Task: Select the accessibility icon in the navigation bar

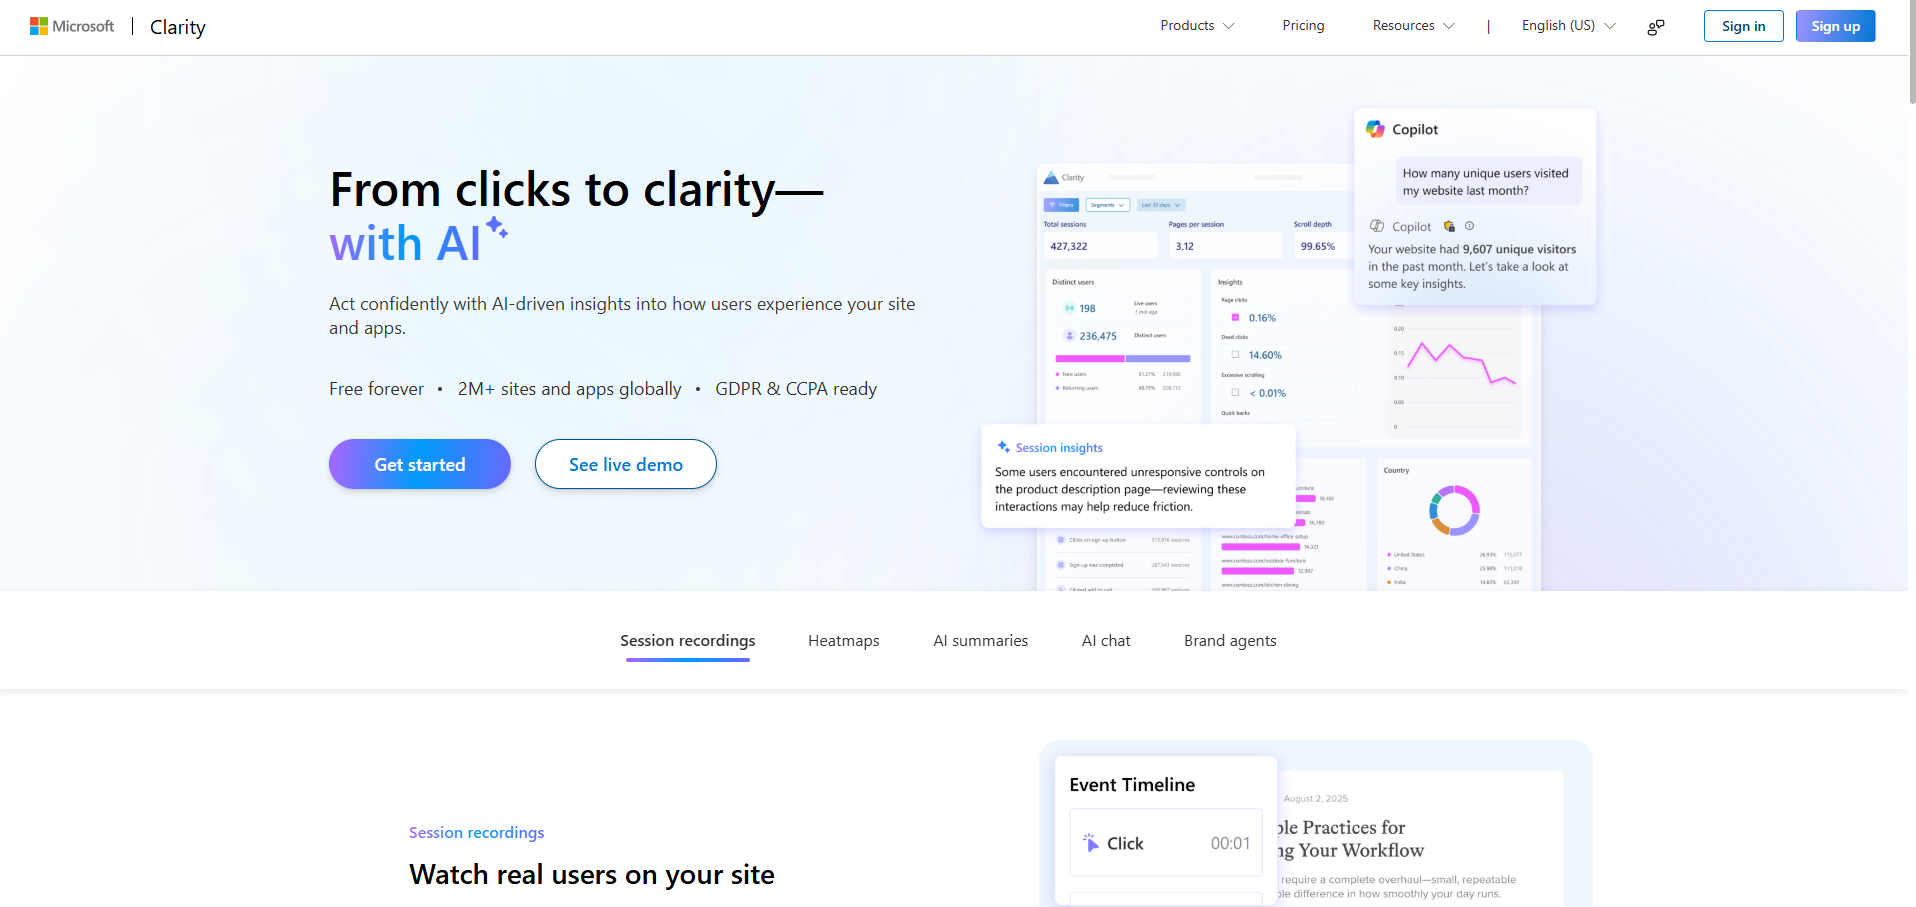Action: [x=1655, y=27]
